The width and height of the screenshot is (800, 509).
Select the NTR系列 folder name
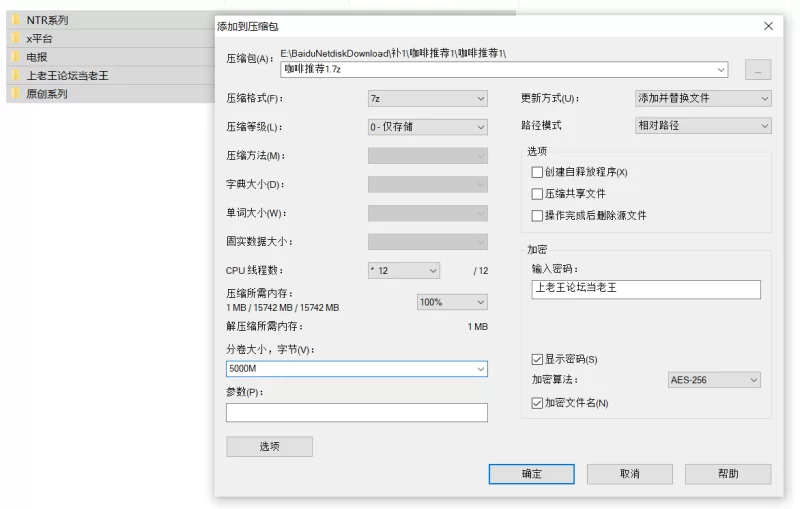click(x=47, y=20)
